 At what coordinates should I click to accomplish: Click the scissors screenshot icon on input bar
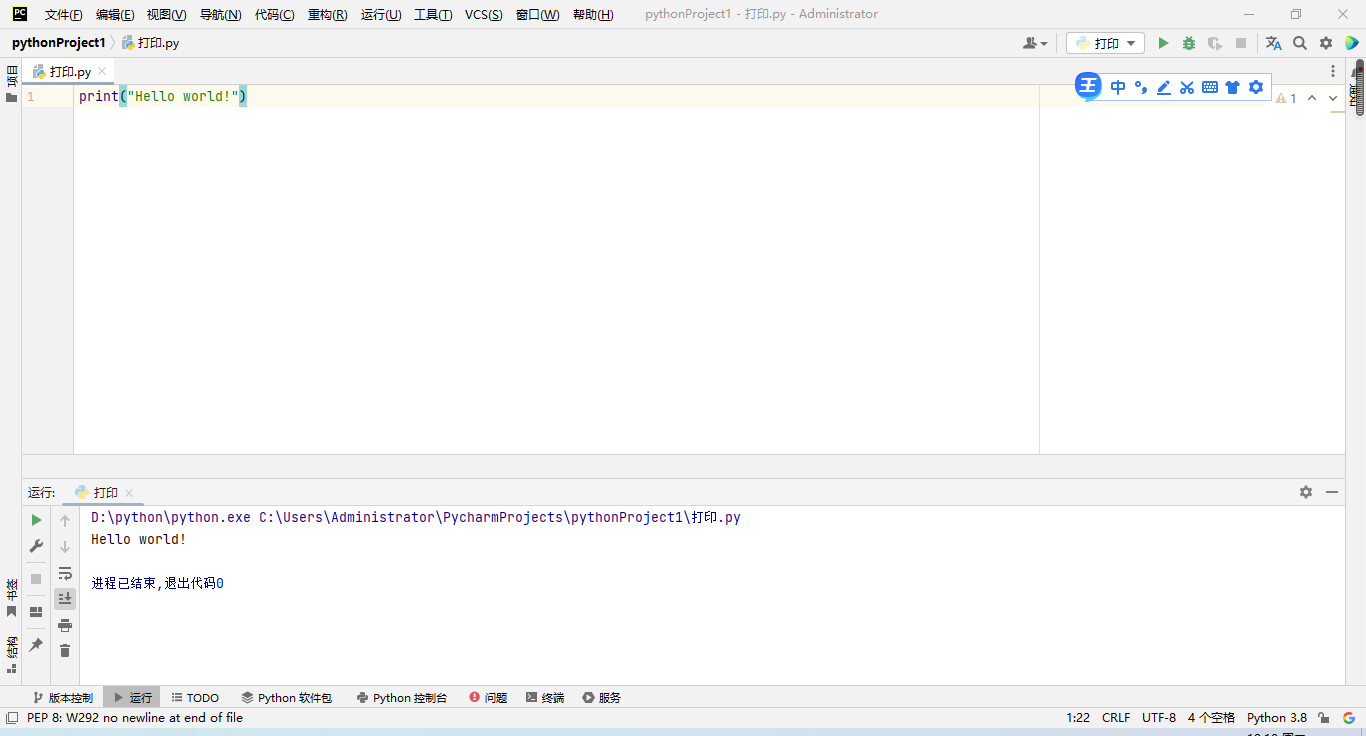pos(1187,87)
